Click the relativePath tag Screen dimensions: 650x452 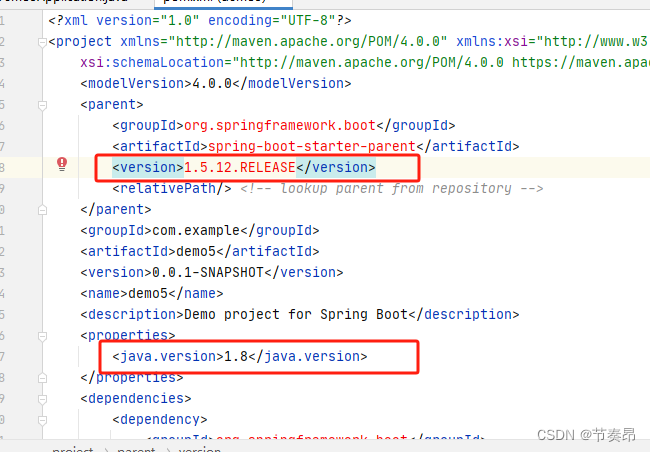(172, 188)
